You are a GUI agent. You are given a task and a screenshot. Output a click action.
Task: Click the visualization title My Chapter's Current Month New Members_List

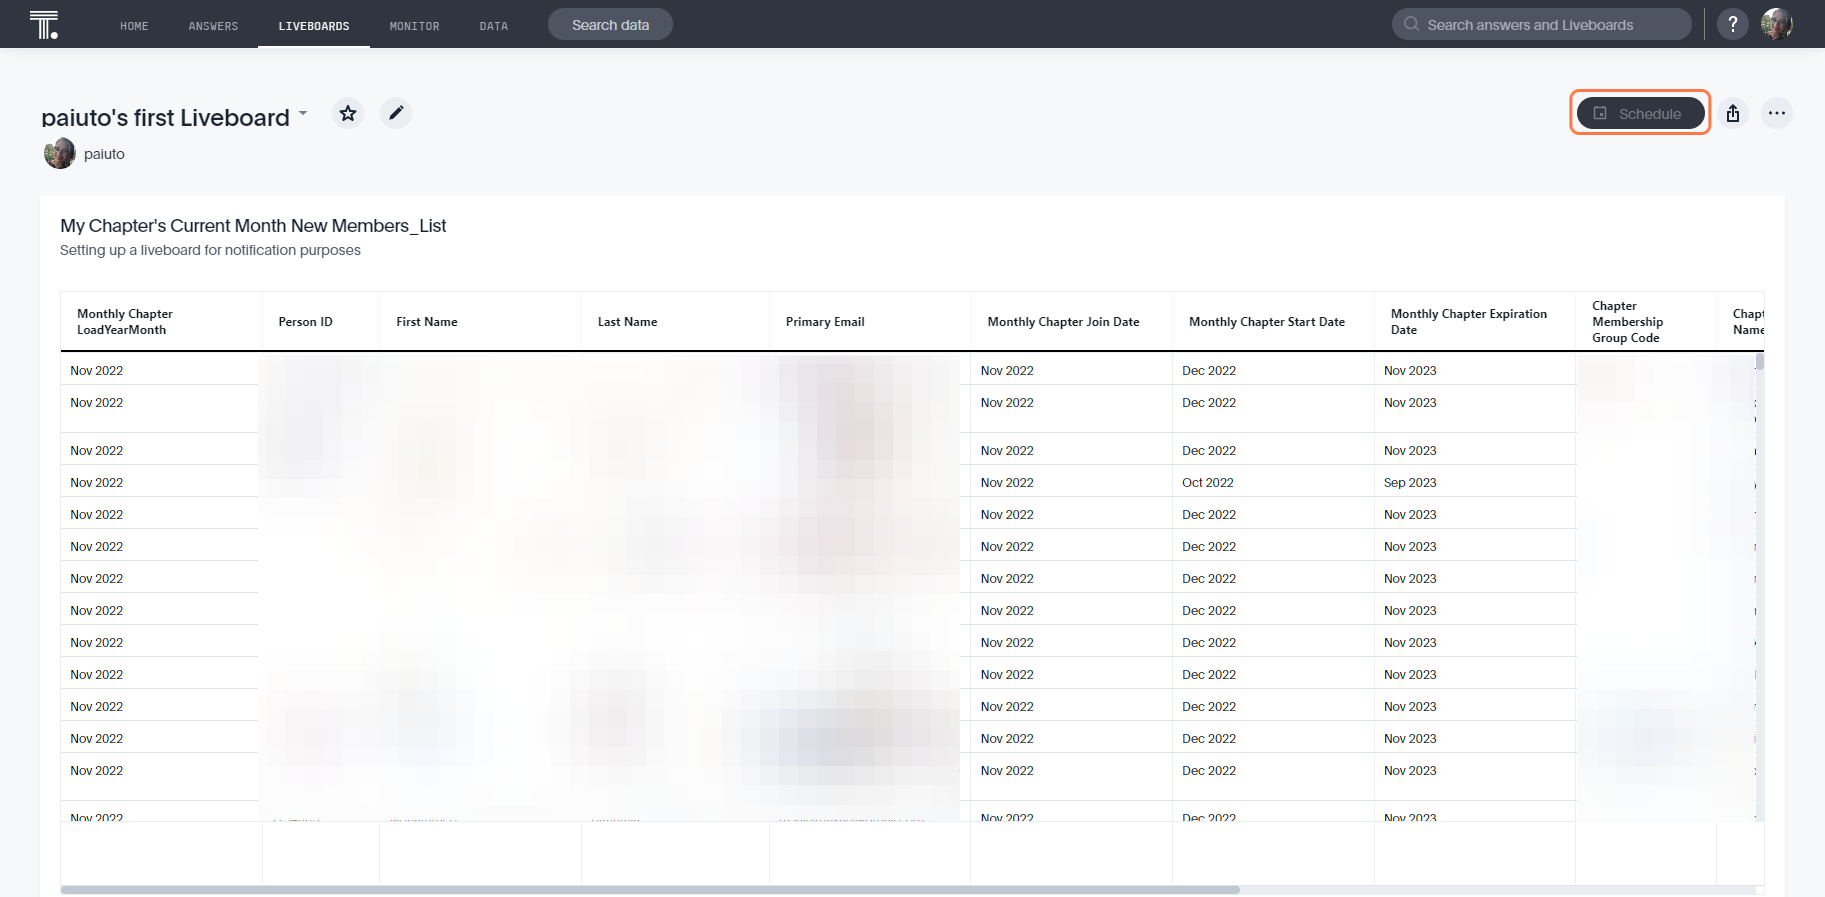253,226
